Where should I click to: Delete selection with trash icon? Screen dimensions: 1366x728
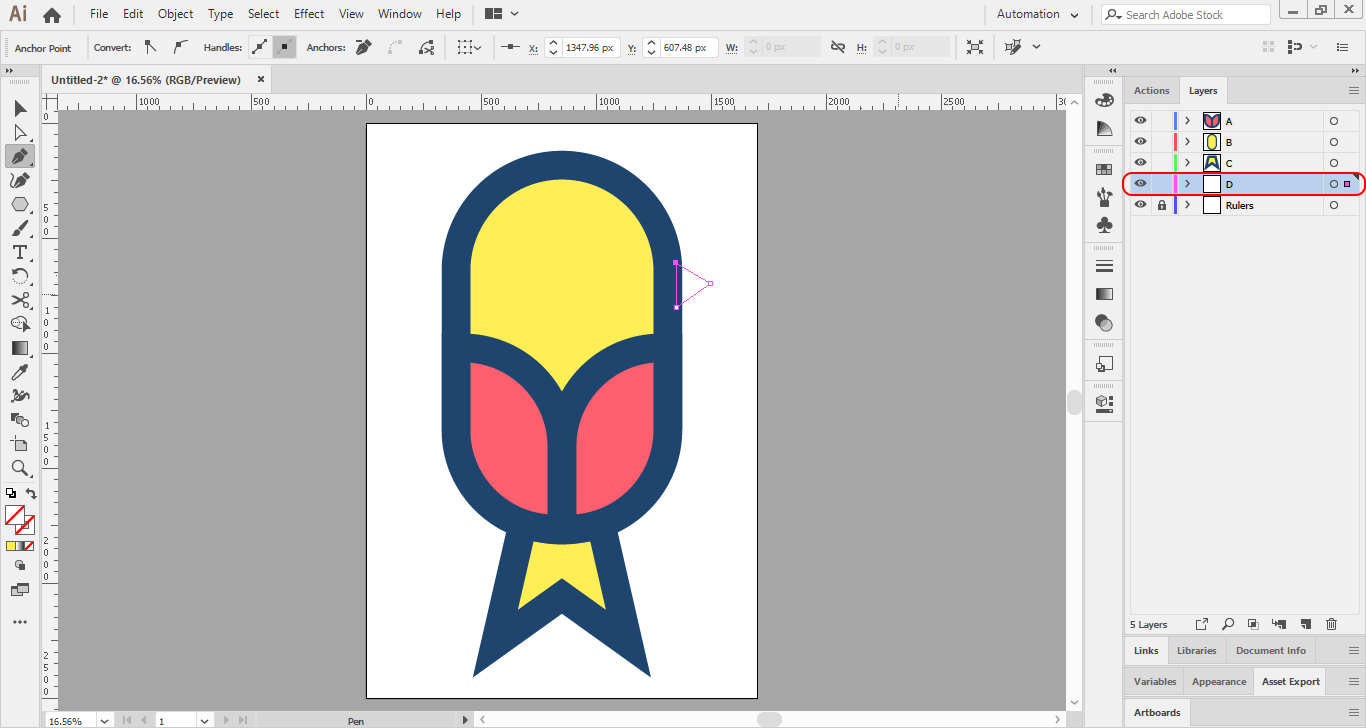coord(1331,624)
